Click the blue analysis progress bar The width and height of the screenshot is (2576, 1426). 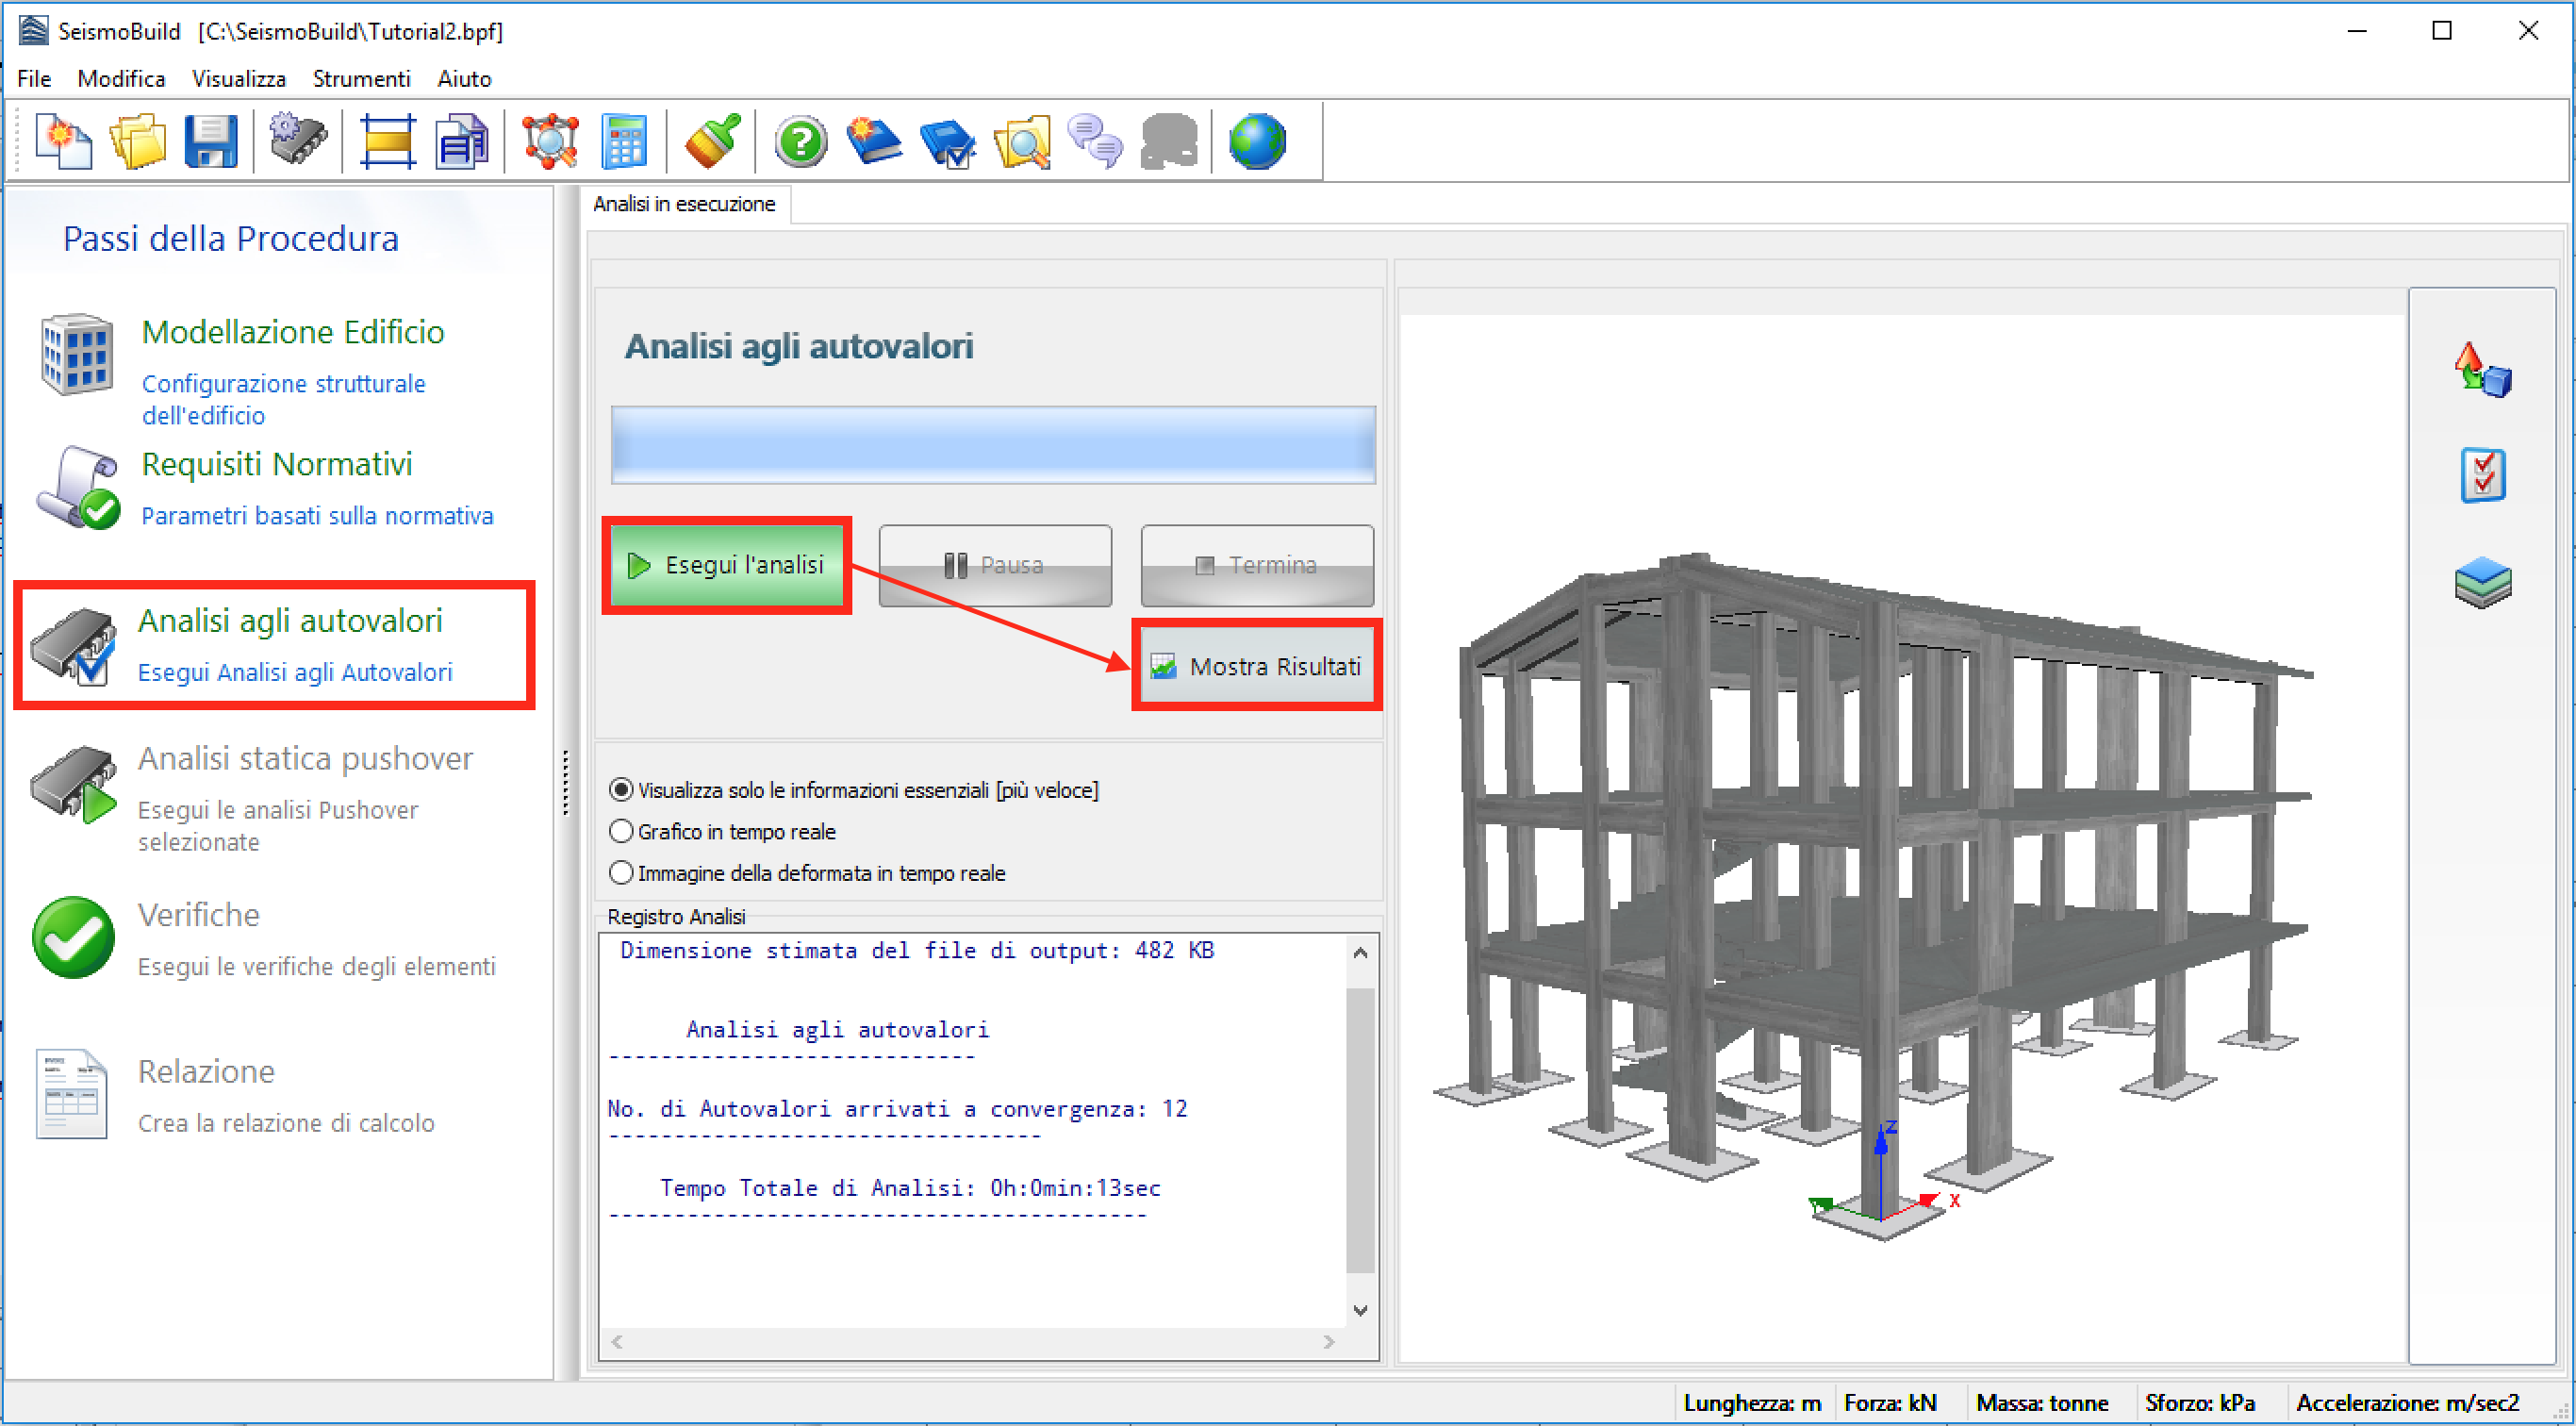992,445
